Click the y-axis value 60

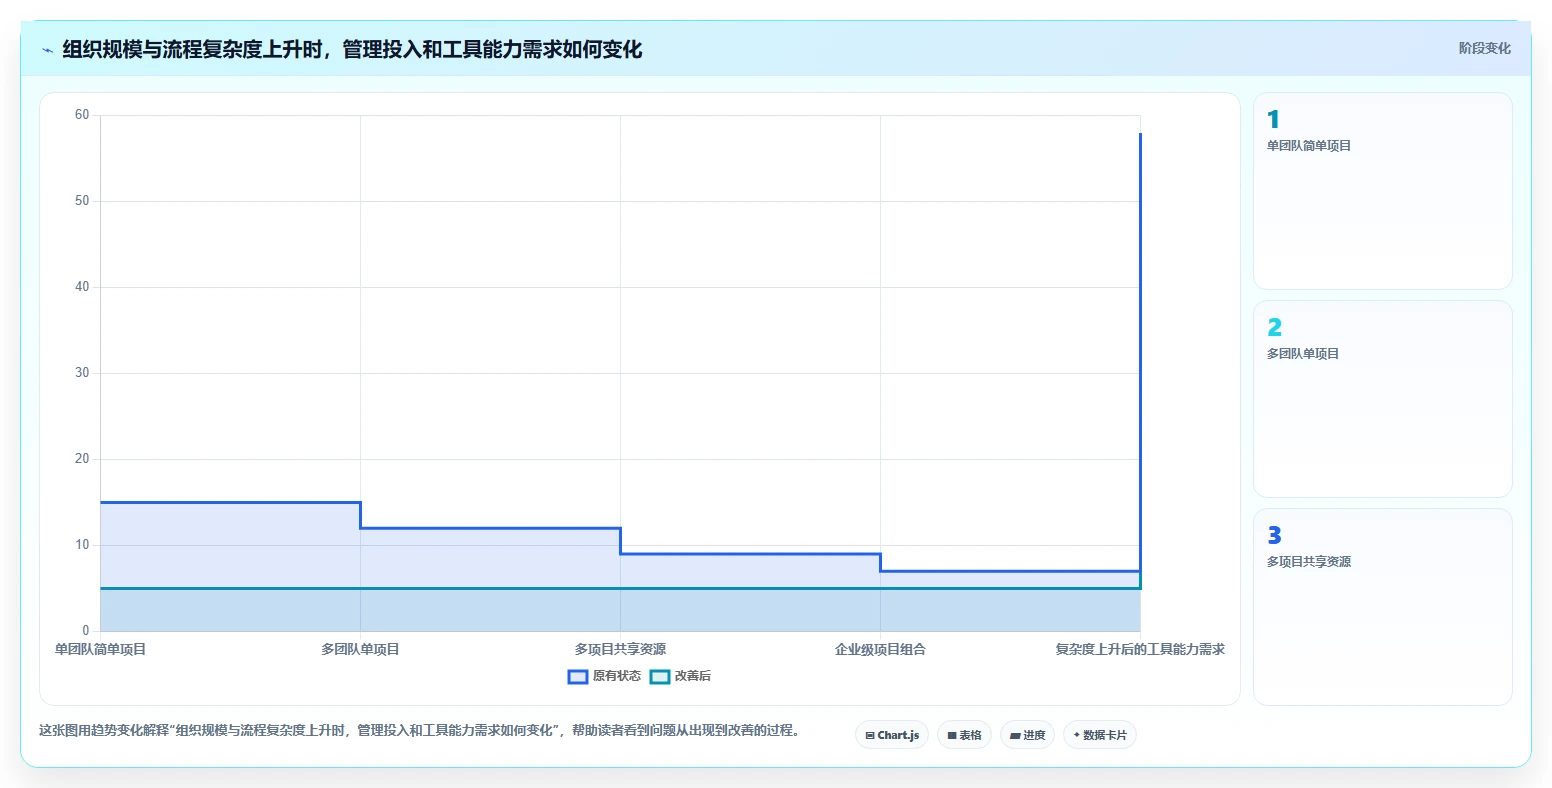click(x=82, y=115)
